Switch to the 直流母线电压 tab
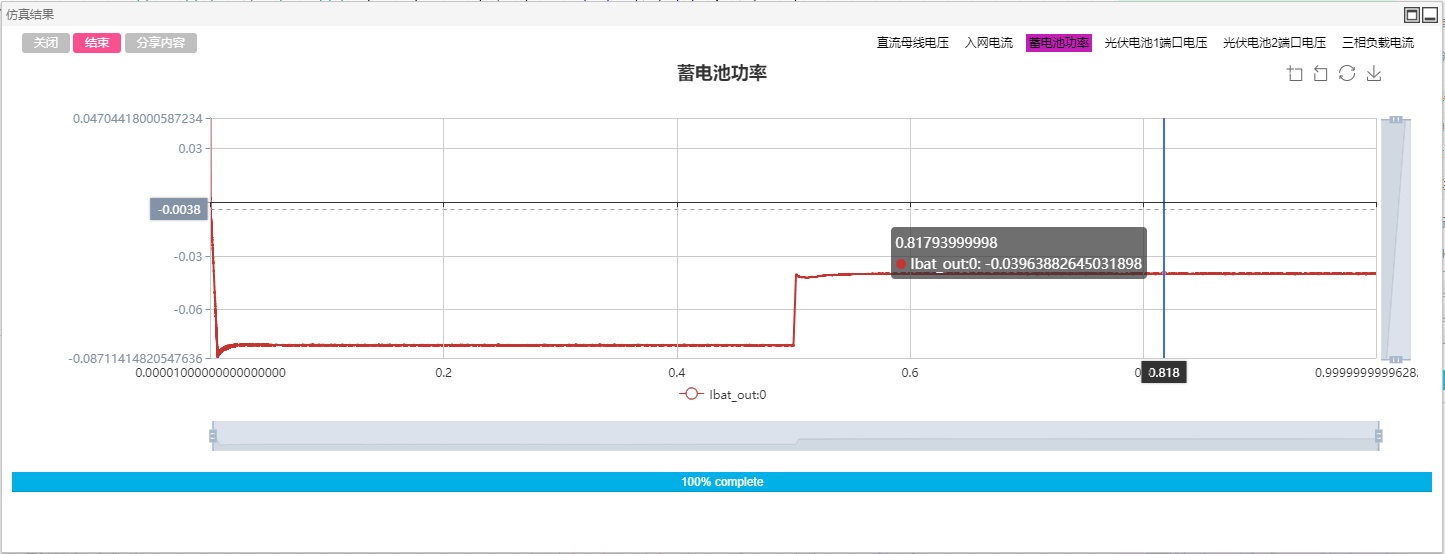This screenshot has width=1445, height=554. (x=913, y=43)
